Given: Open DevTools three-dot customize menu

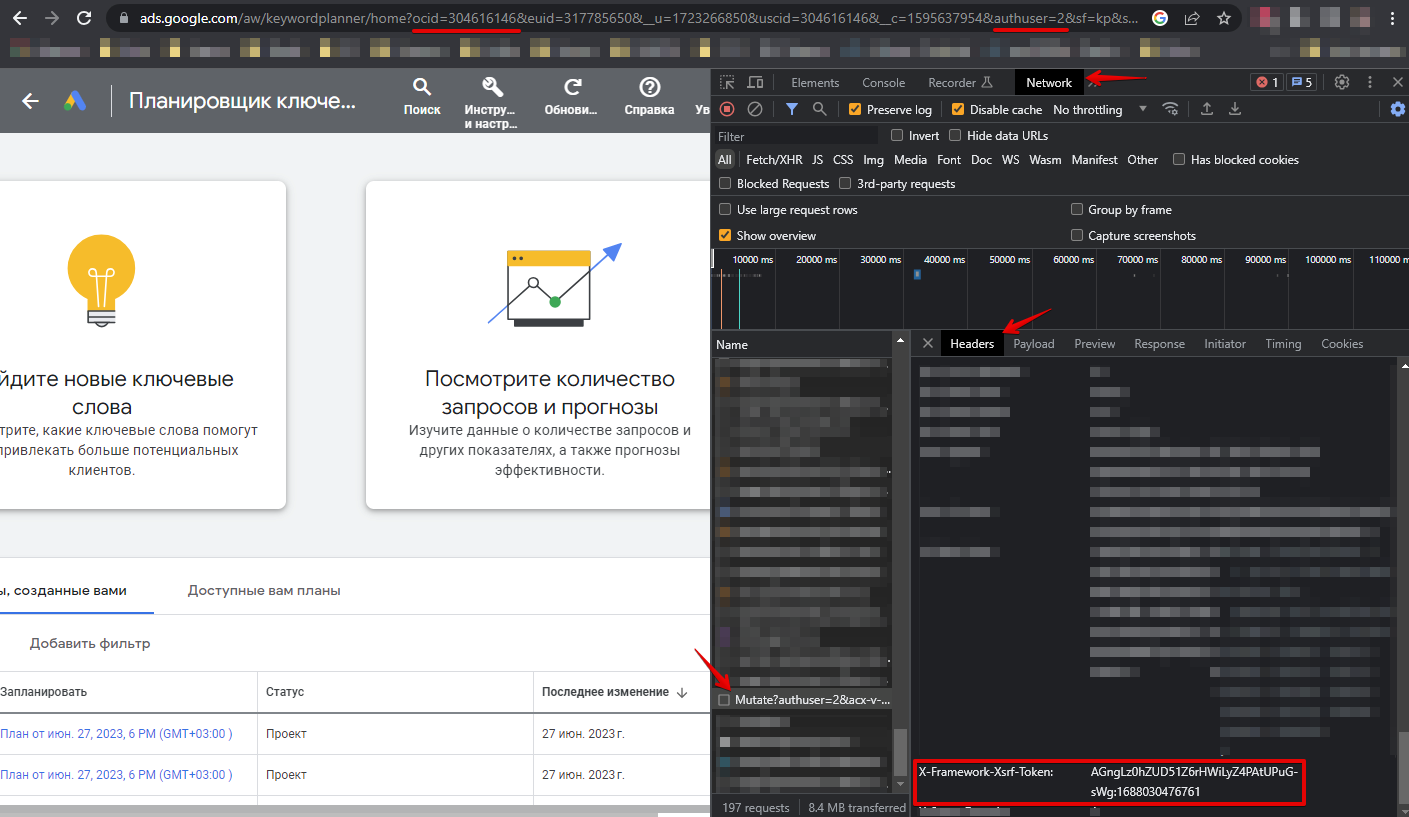Looking at the screenshot, I should (1370, 83).
